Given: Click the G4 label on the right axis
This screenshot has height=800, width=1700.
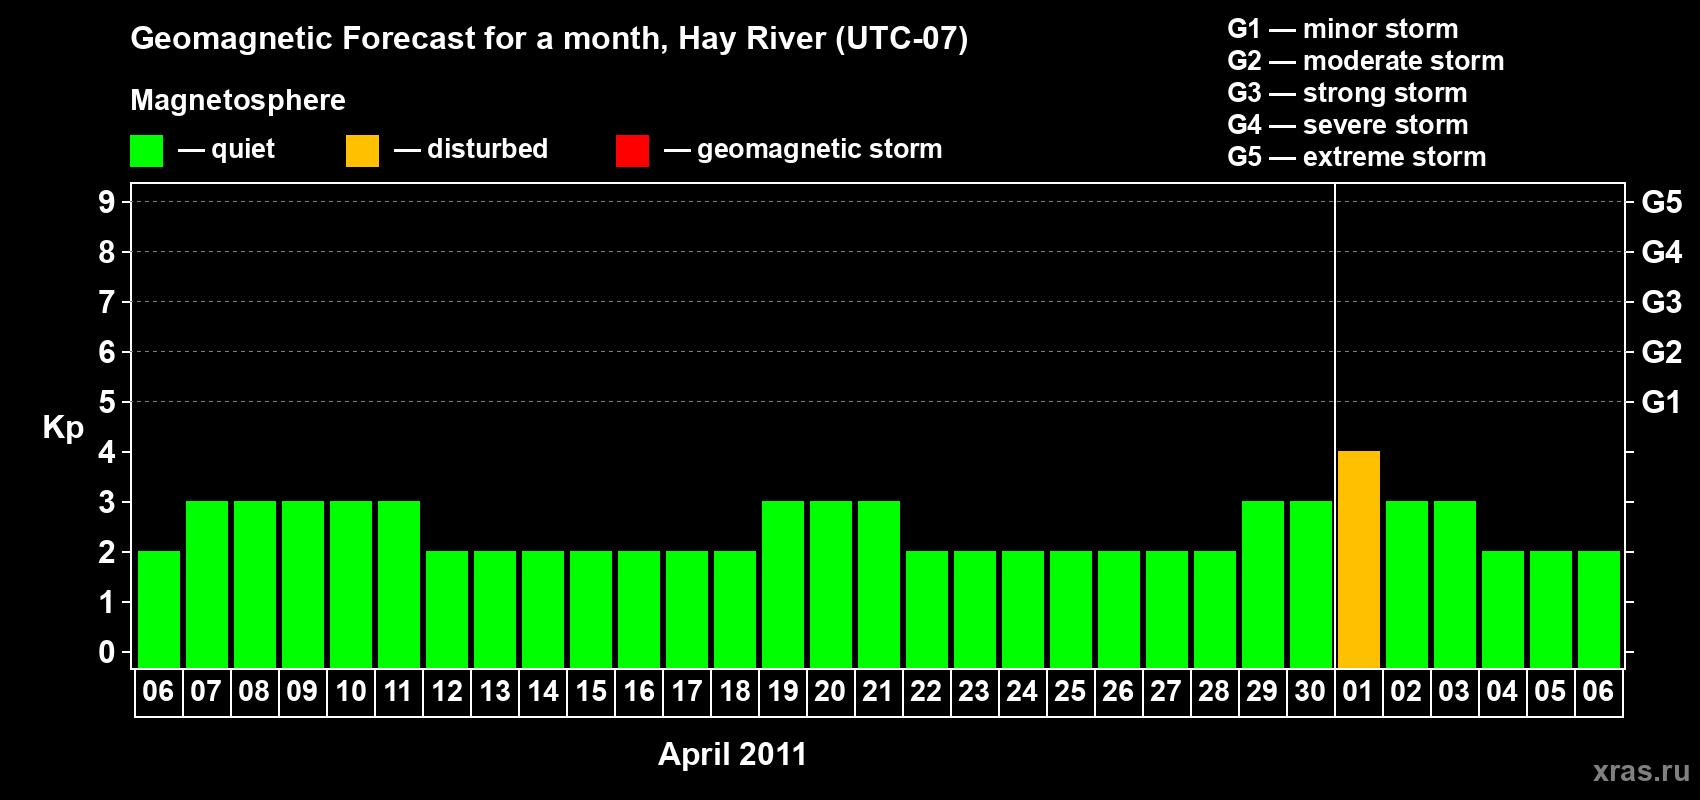Looking at the screenshot, I should (x=1661, y=252).
